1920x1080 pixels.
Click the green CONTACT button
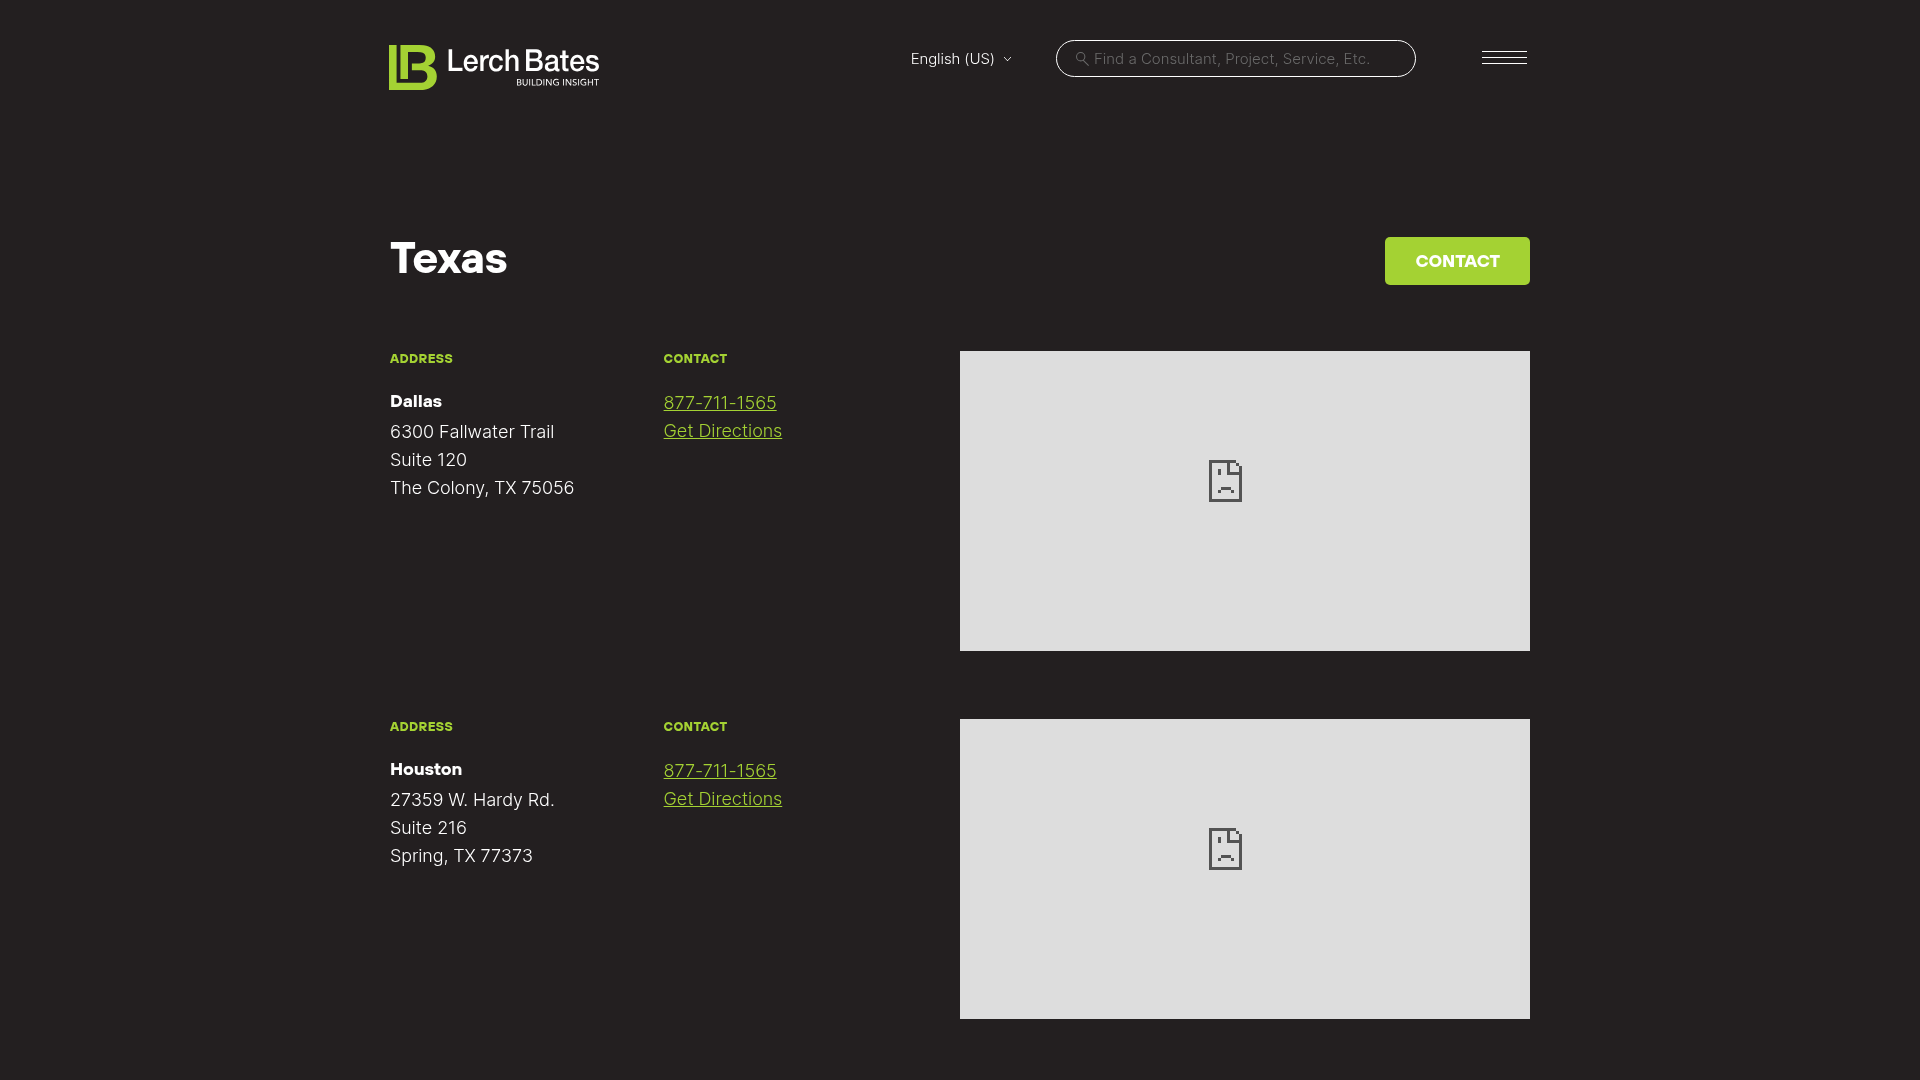click(1456, 260)
